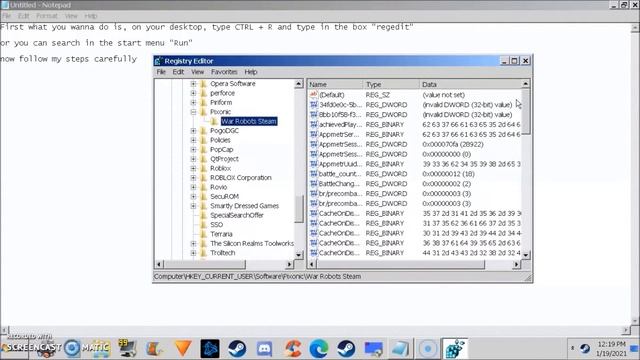Image resolution: width=640 pixels, height=360 pixels.
Task: Click Notepad line 'now follow my steps carefully'
Action: (x=68, y=59)
